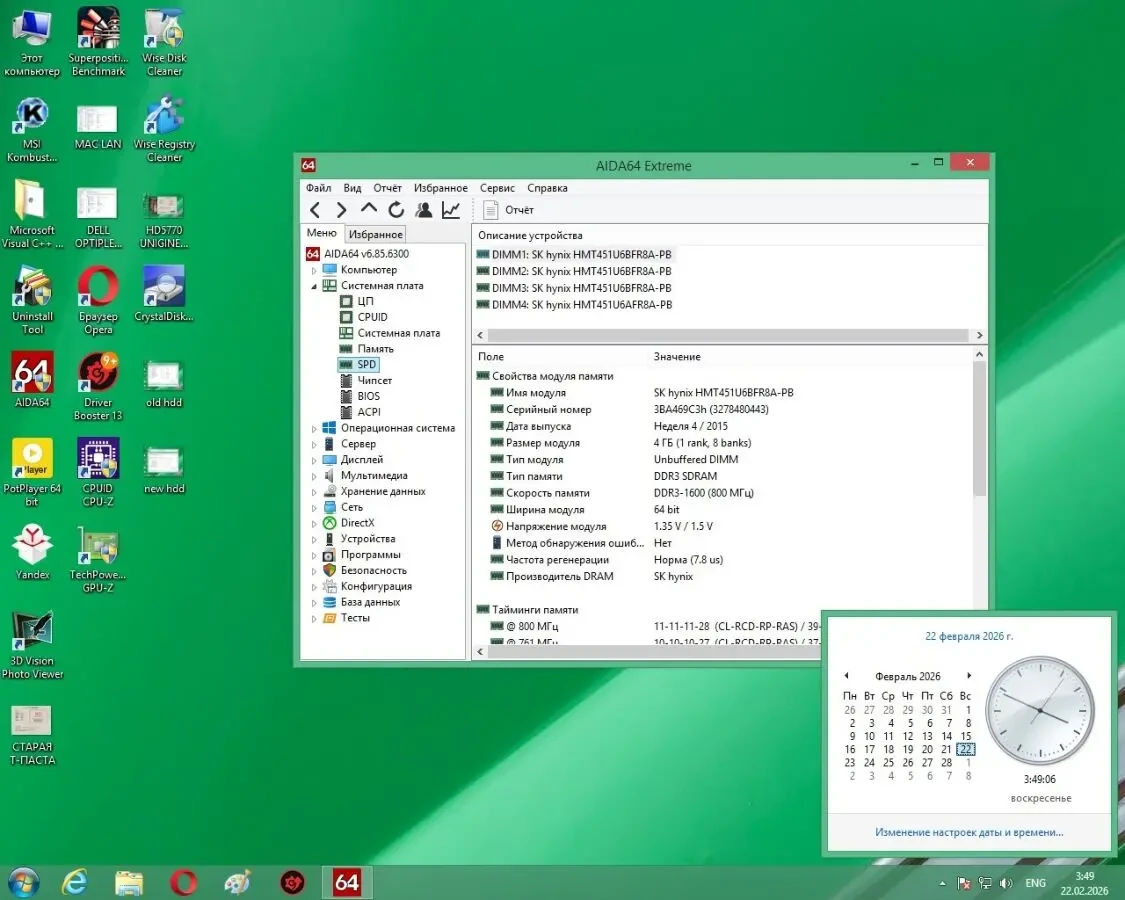Open date and time settings link
Screen dimensions: 1125x900
[969, 833]
